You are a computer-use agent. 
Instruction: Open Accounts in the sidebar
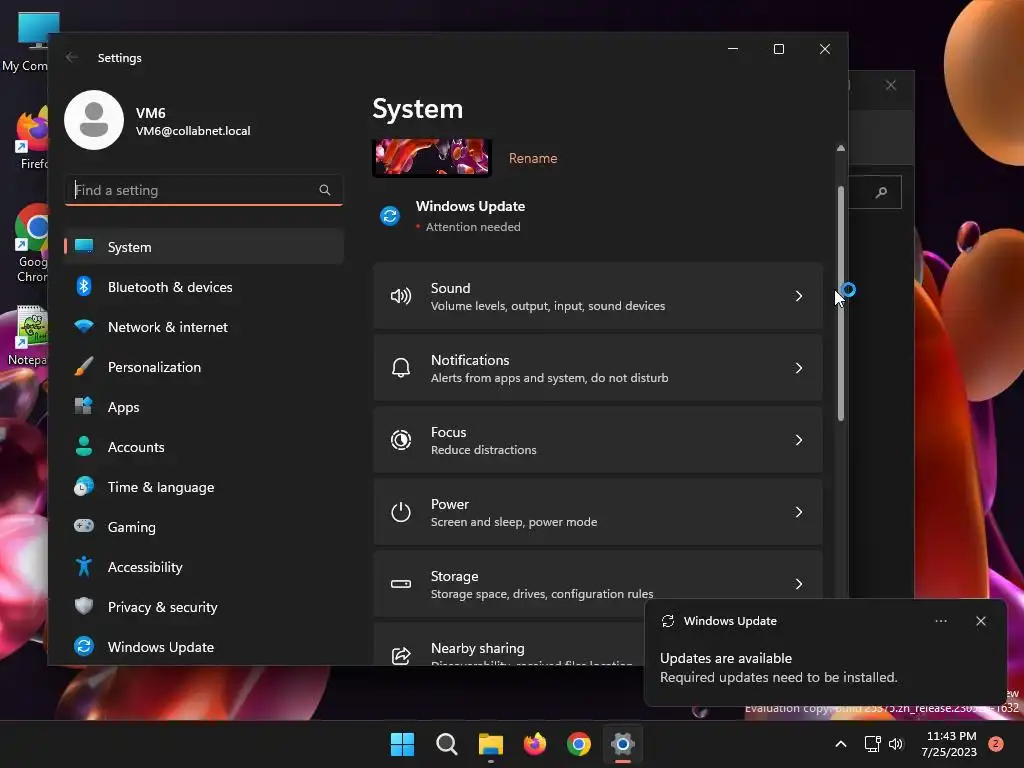pyautogui.click(x=204, y=447)
